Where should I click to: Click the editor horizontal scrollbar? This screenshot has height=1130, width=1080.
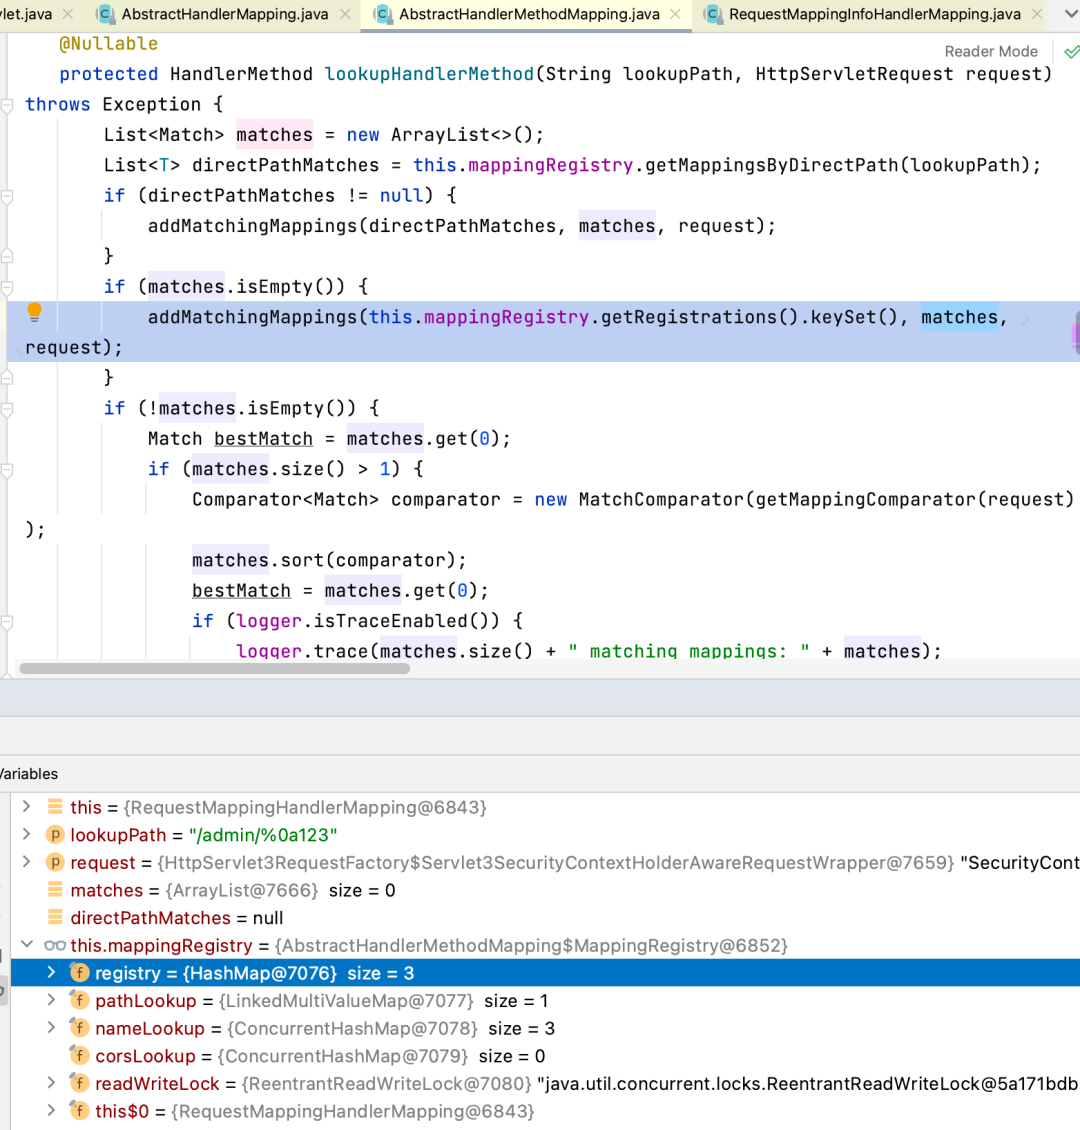(214, 668)
